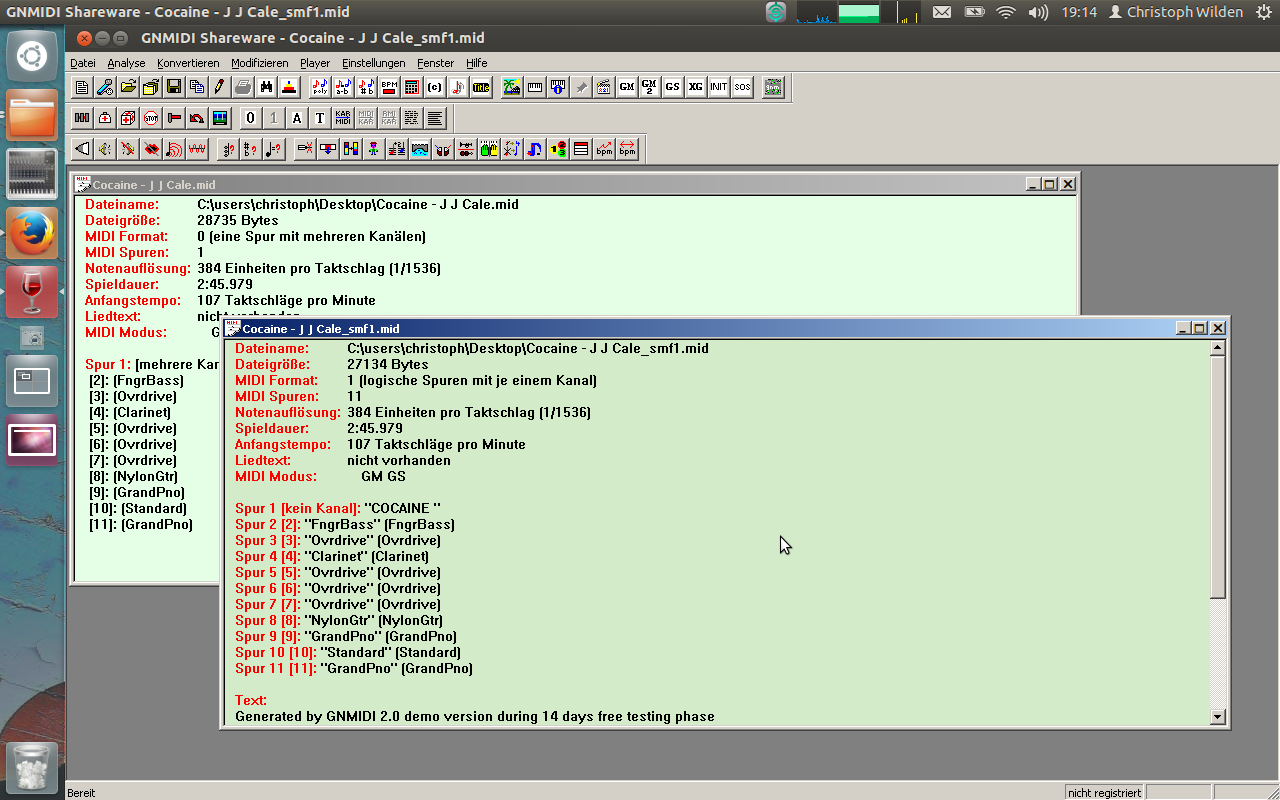Click the GM reset icon

[x=626, y=87]
